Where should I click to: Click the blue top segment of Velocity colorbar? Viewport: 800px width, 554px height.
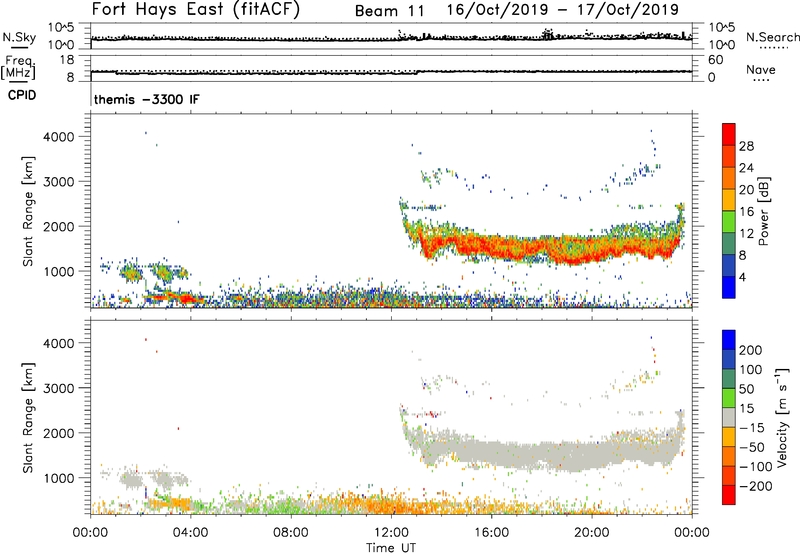click(729, 340)
